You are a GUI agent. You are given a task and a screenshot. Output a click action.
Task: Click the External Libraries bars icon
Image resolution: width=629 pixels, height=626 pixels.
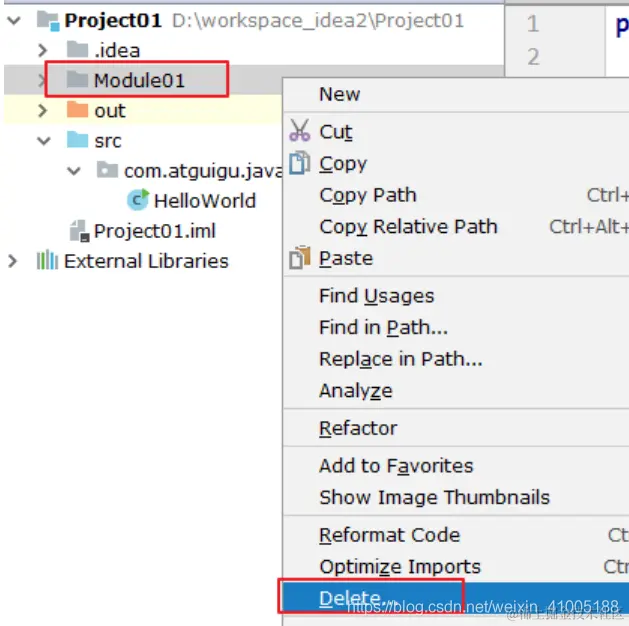coord(47,260)
